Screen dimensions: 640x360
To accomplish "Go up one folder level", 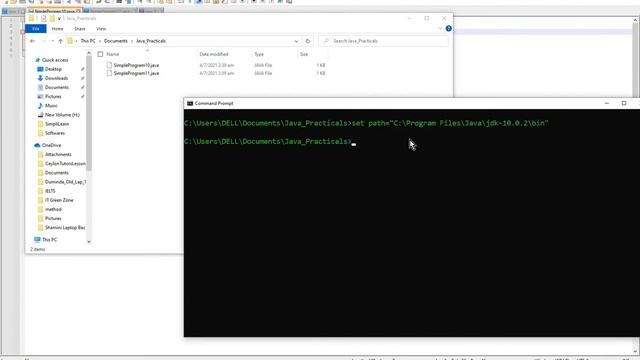I will pos(60,41).
